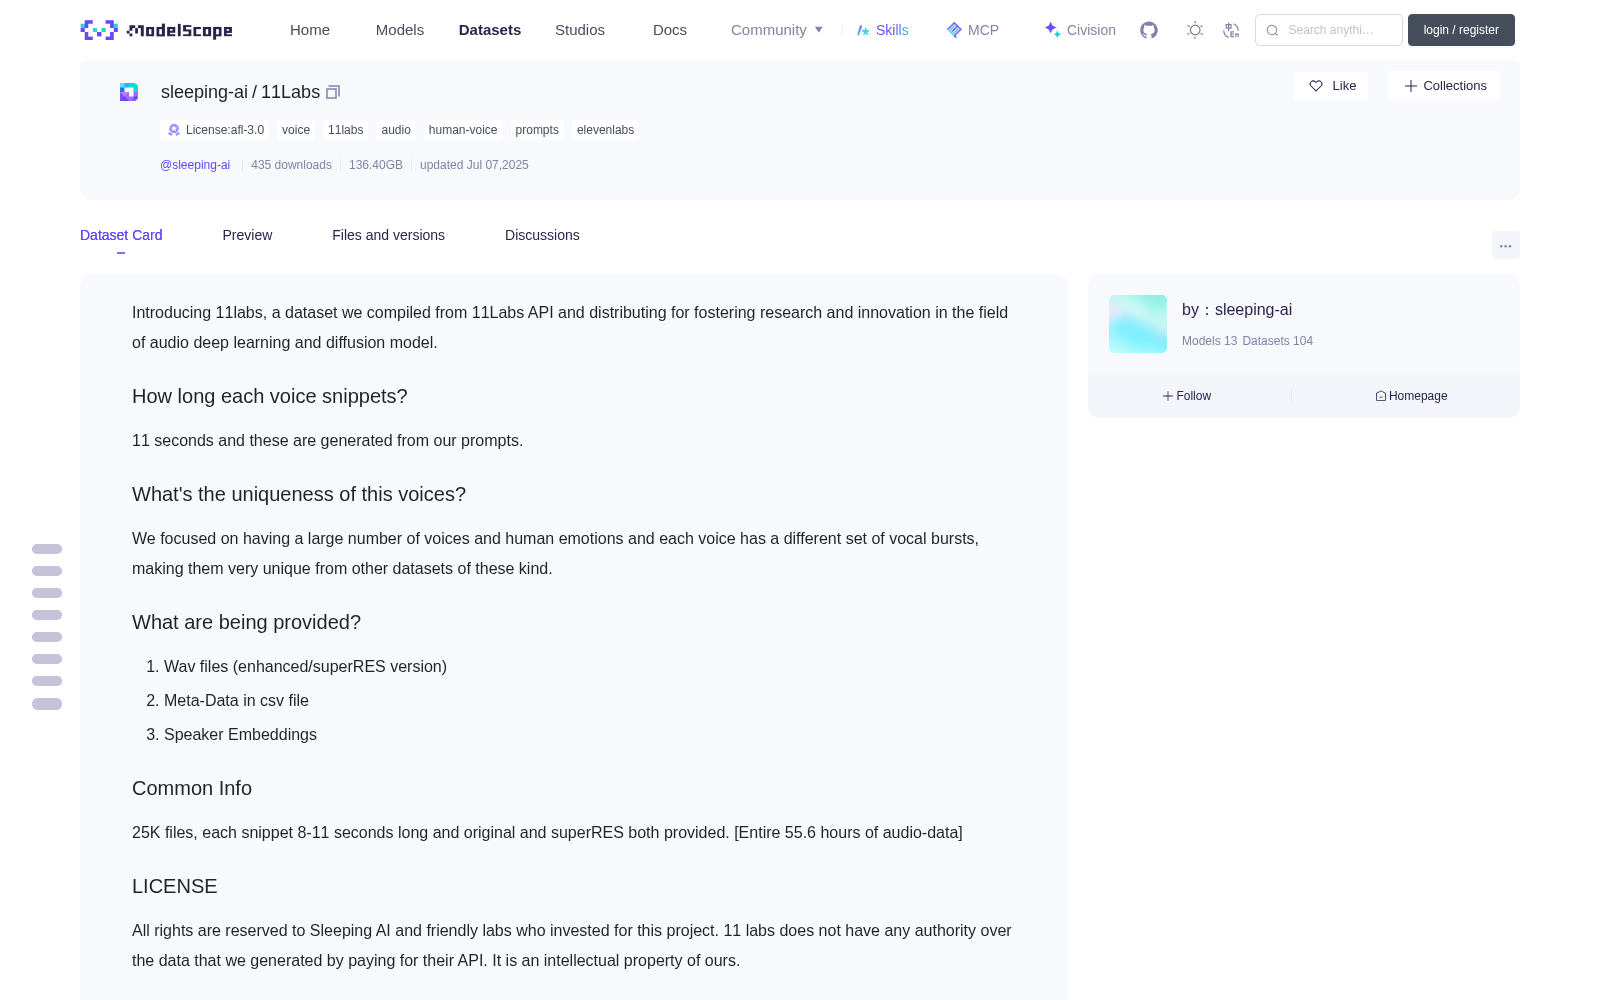This screenshot has height=1000, width=1600.
Task: Select the Dataset Card tab
Action: tap(121, 235)
